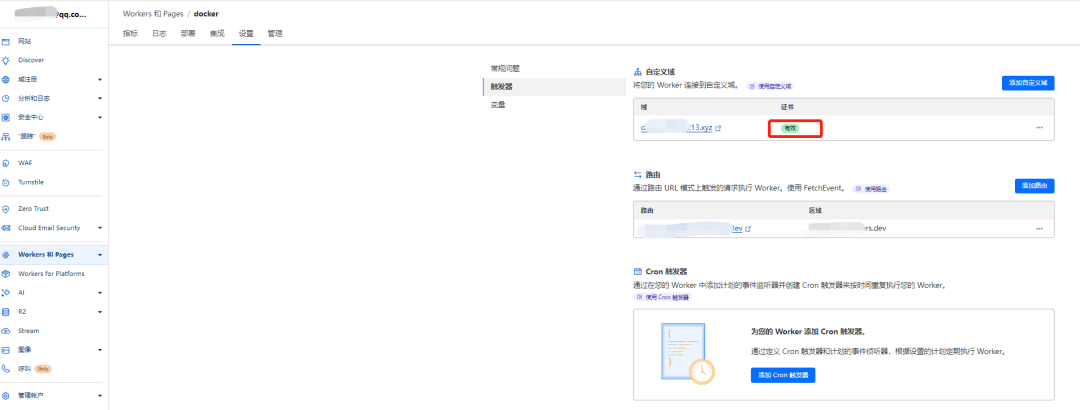Image resolution: width=1080 pixels, height=410 pixels.
Task: Click the Discover lightbulb icon
Action: pyautogui.click(x=6, y=60)
